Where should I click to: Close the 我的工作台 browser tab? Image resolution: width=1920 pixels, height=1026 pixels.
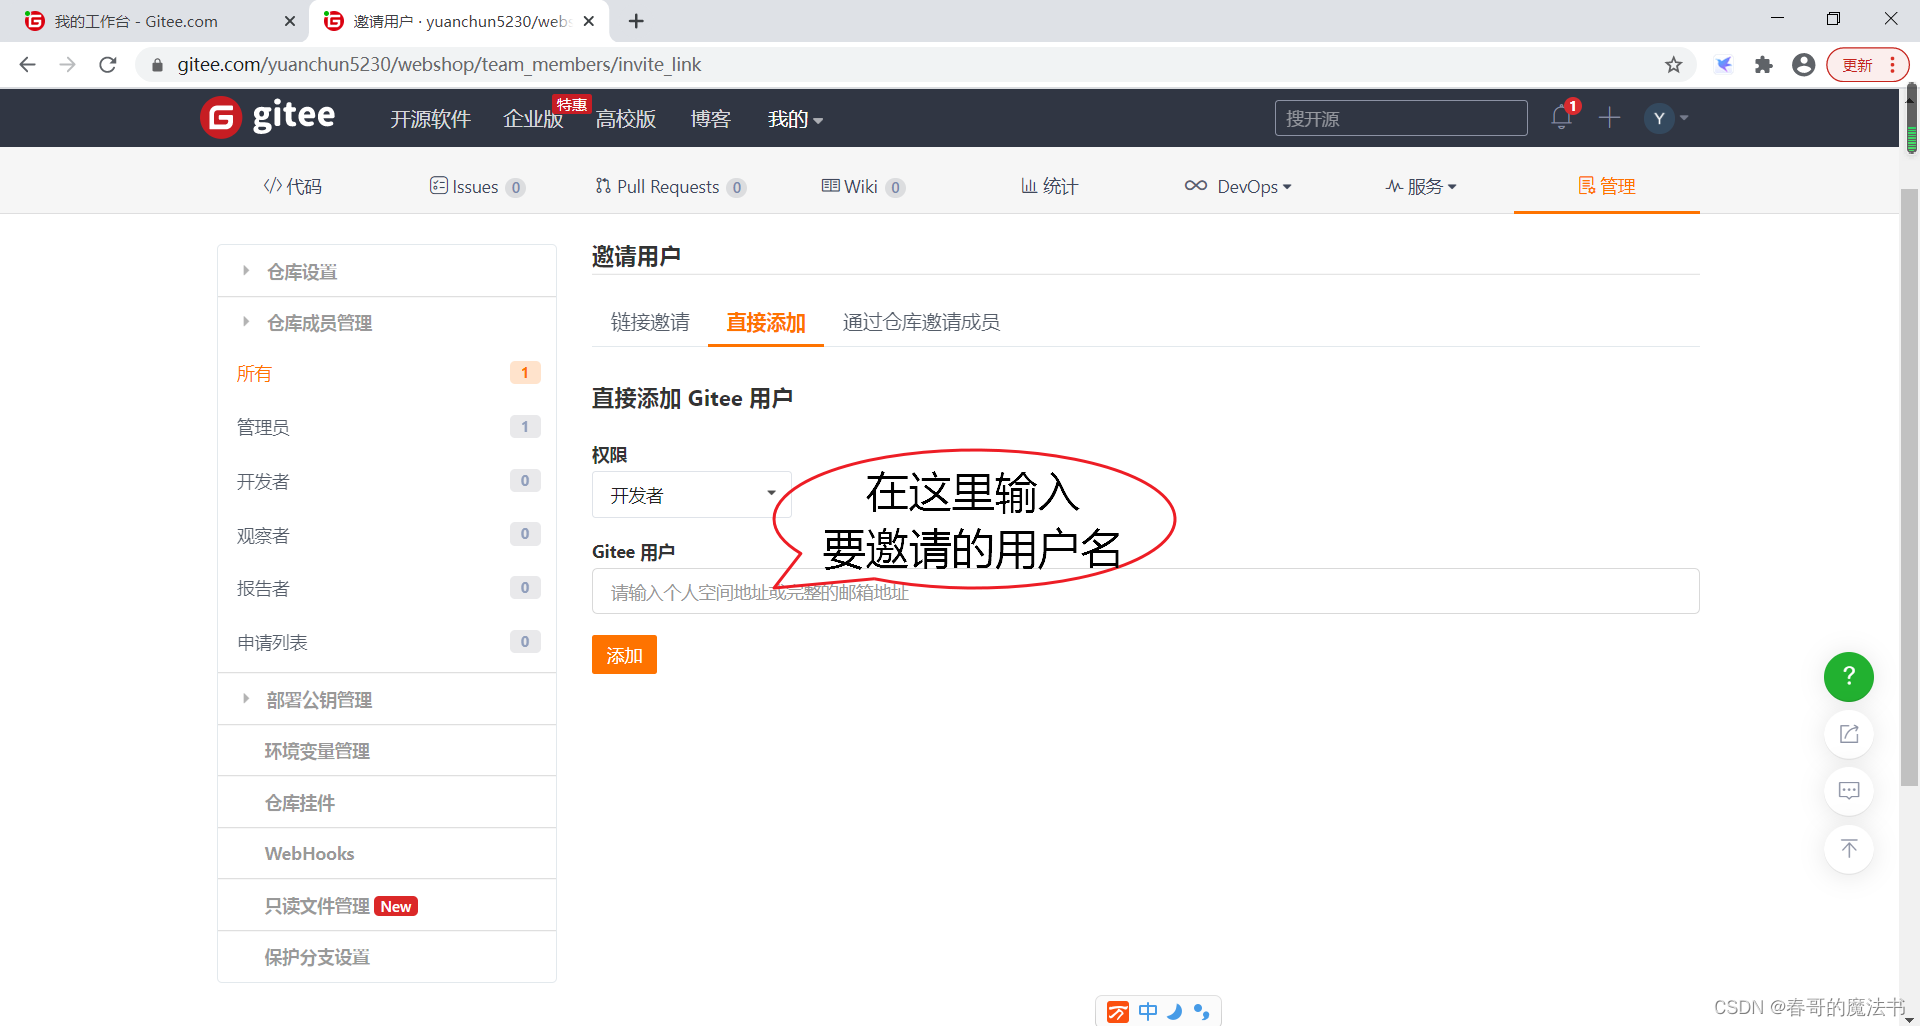point(290,21)
